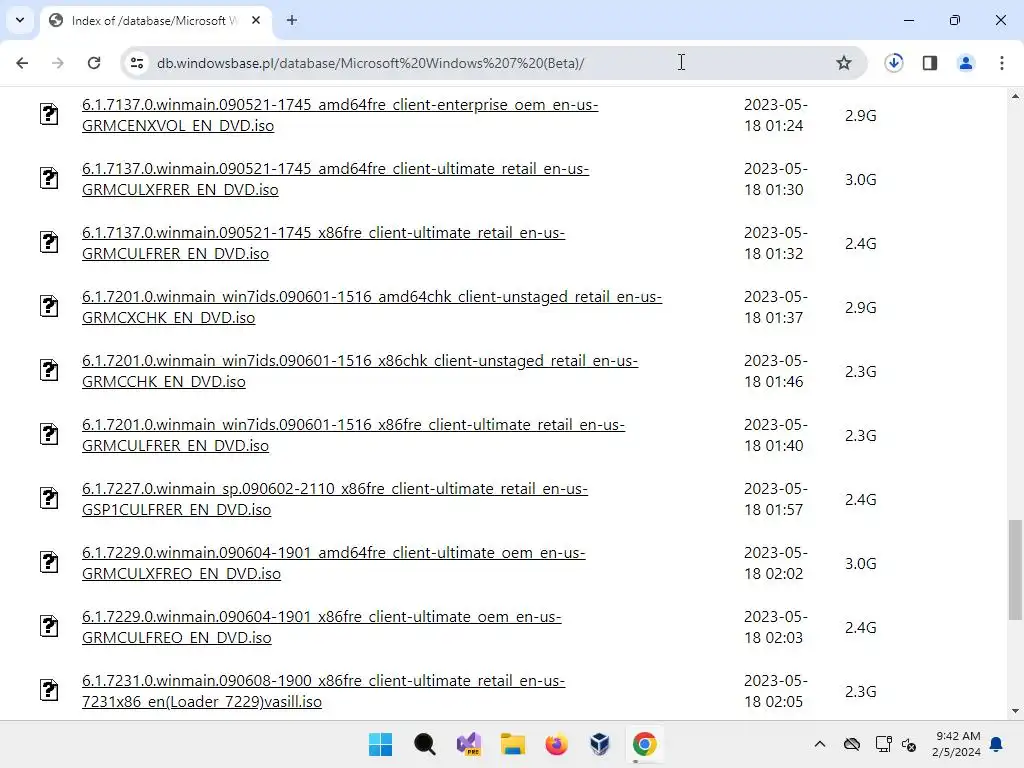Click scrollbar up arrow
Image resolution: width=1024 pixels, height=768 pixels.
[1015, 96]
